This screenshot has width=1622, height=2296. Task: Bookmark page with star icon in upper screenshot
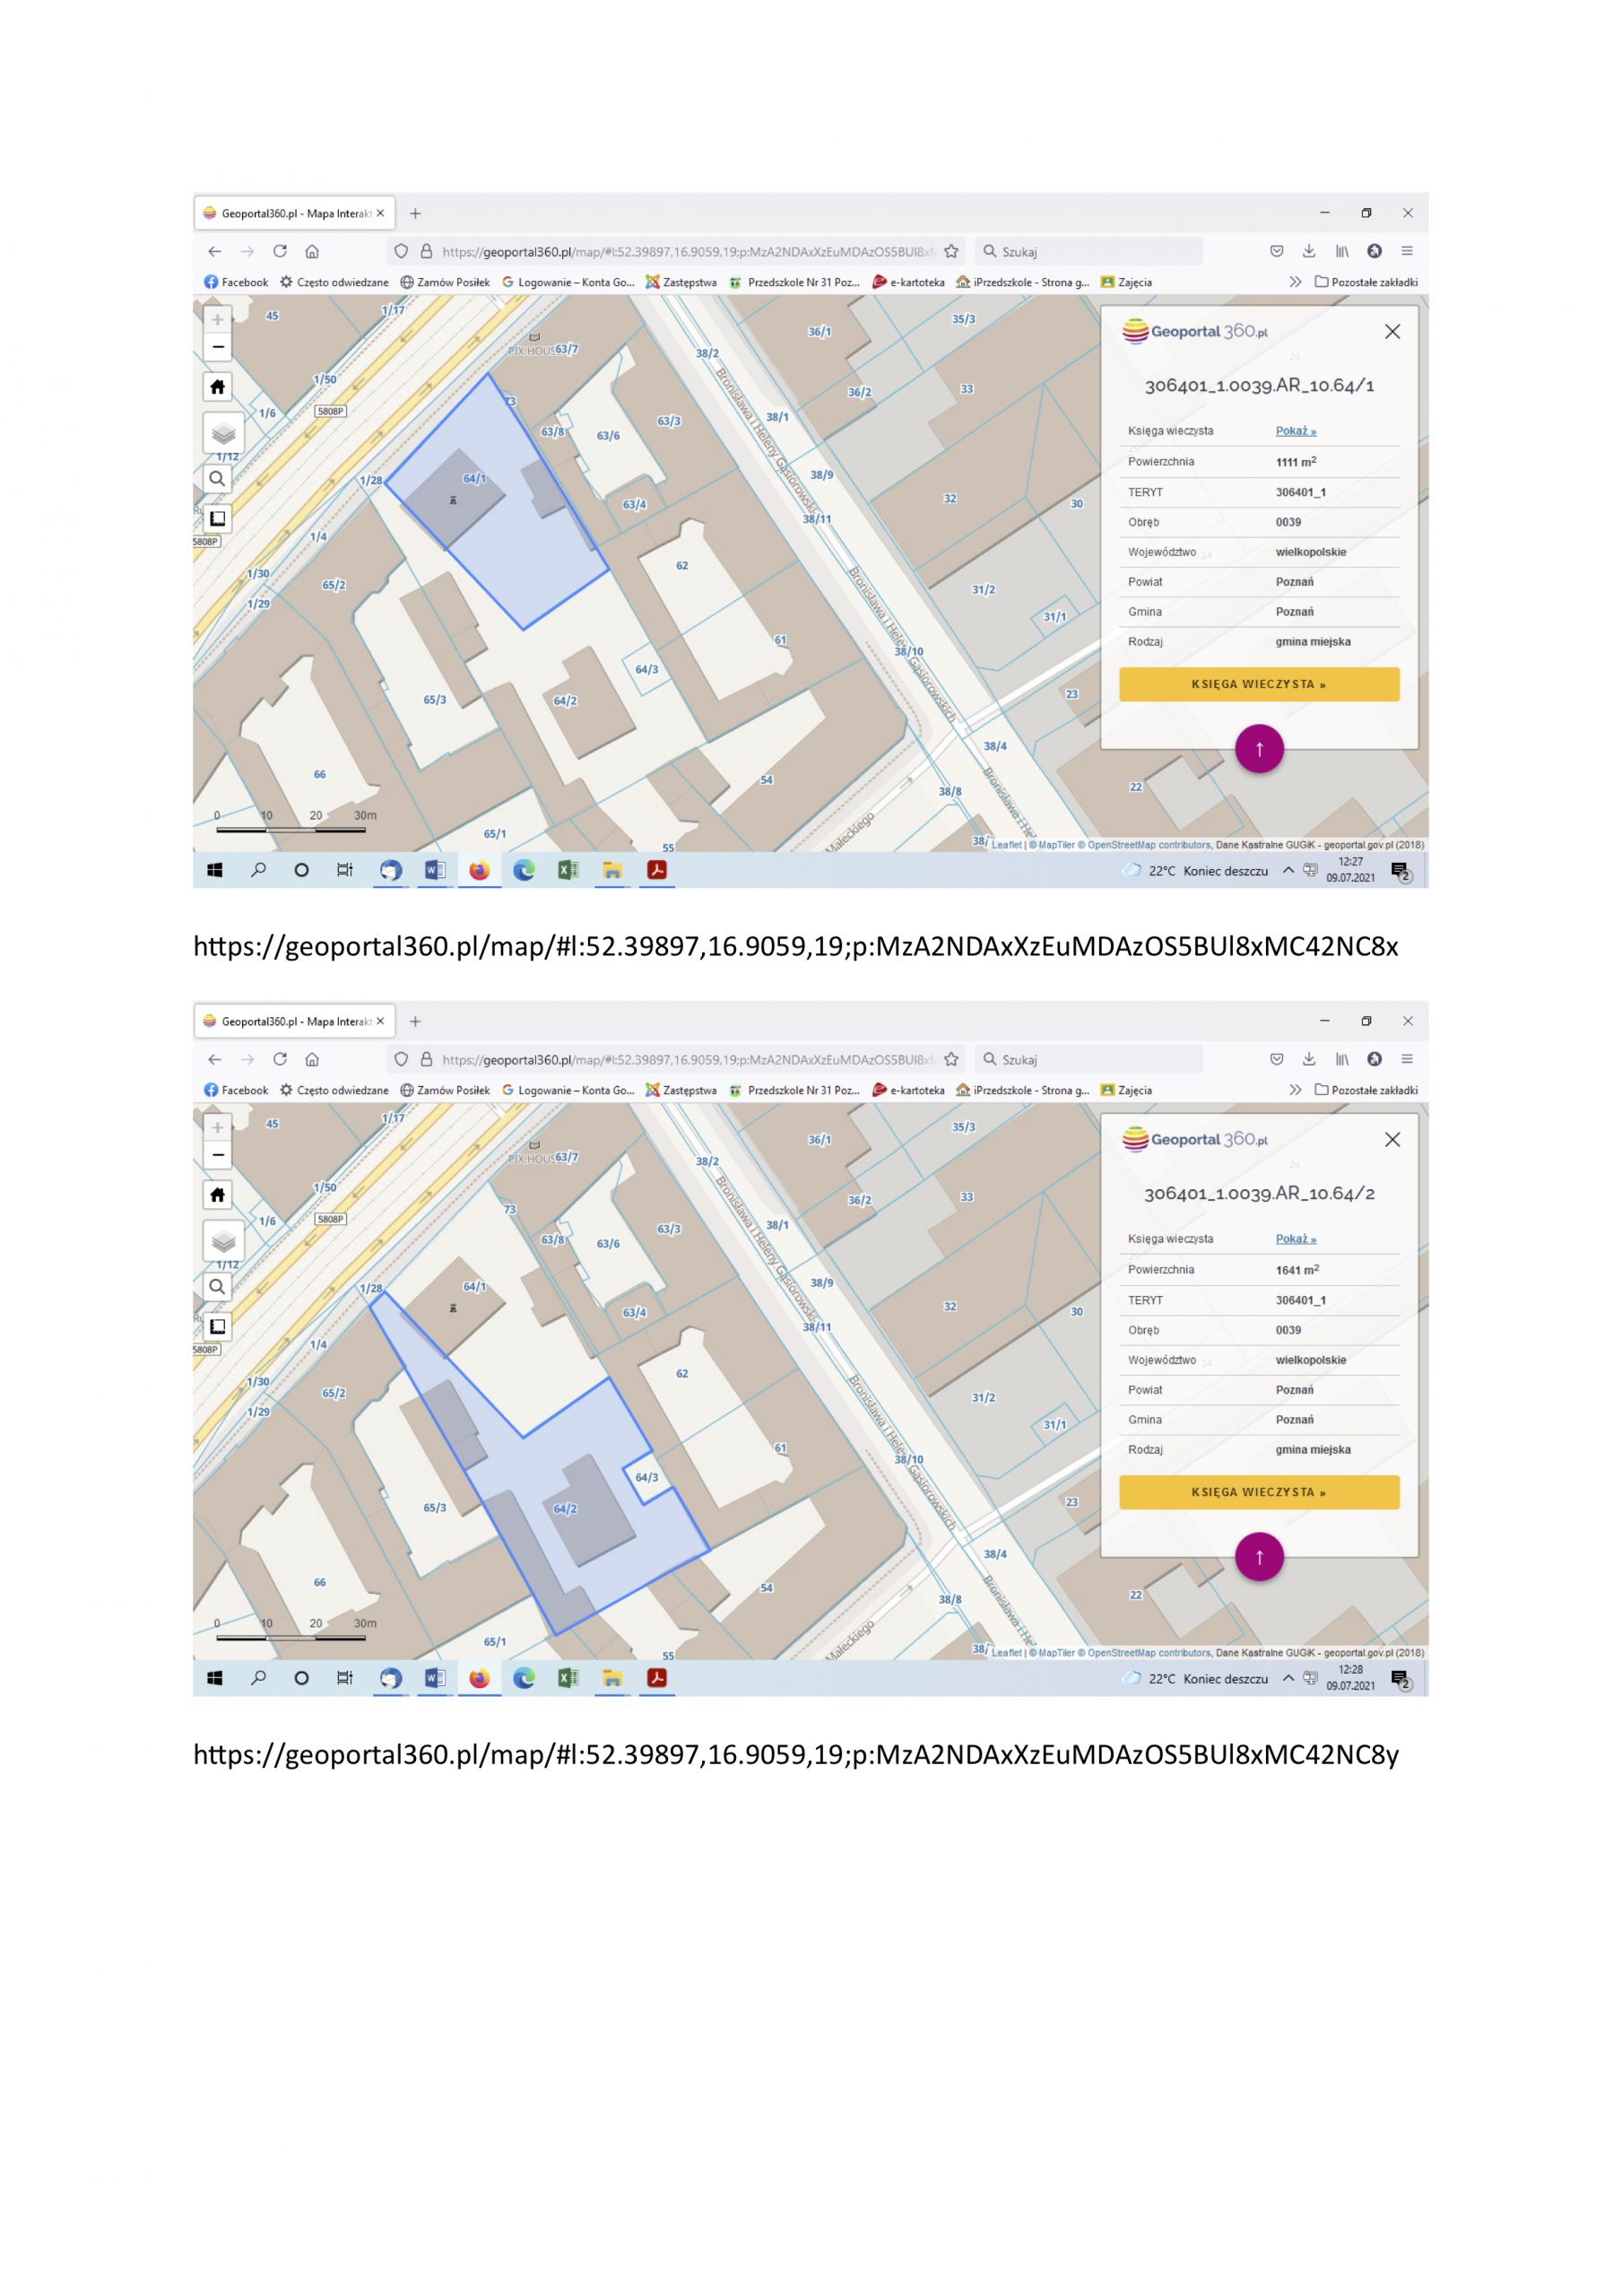(x=951, y=251)
